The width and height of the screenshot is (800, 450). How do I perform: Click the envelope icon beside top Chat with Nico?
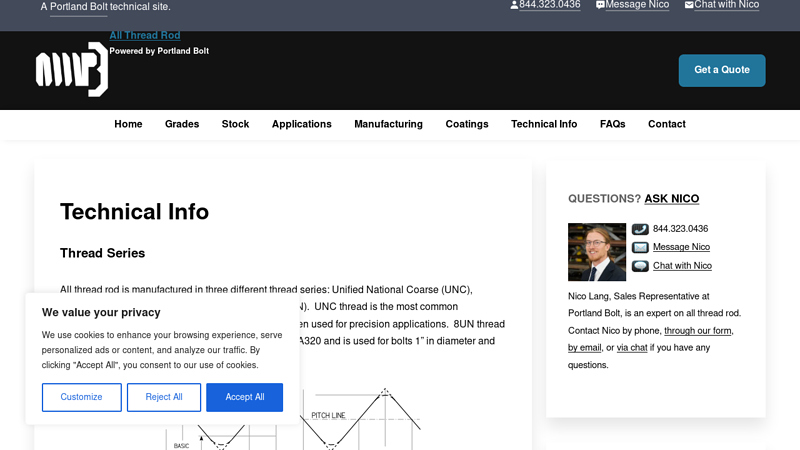pos(689,5)
